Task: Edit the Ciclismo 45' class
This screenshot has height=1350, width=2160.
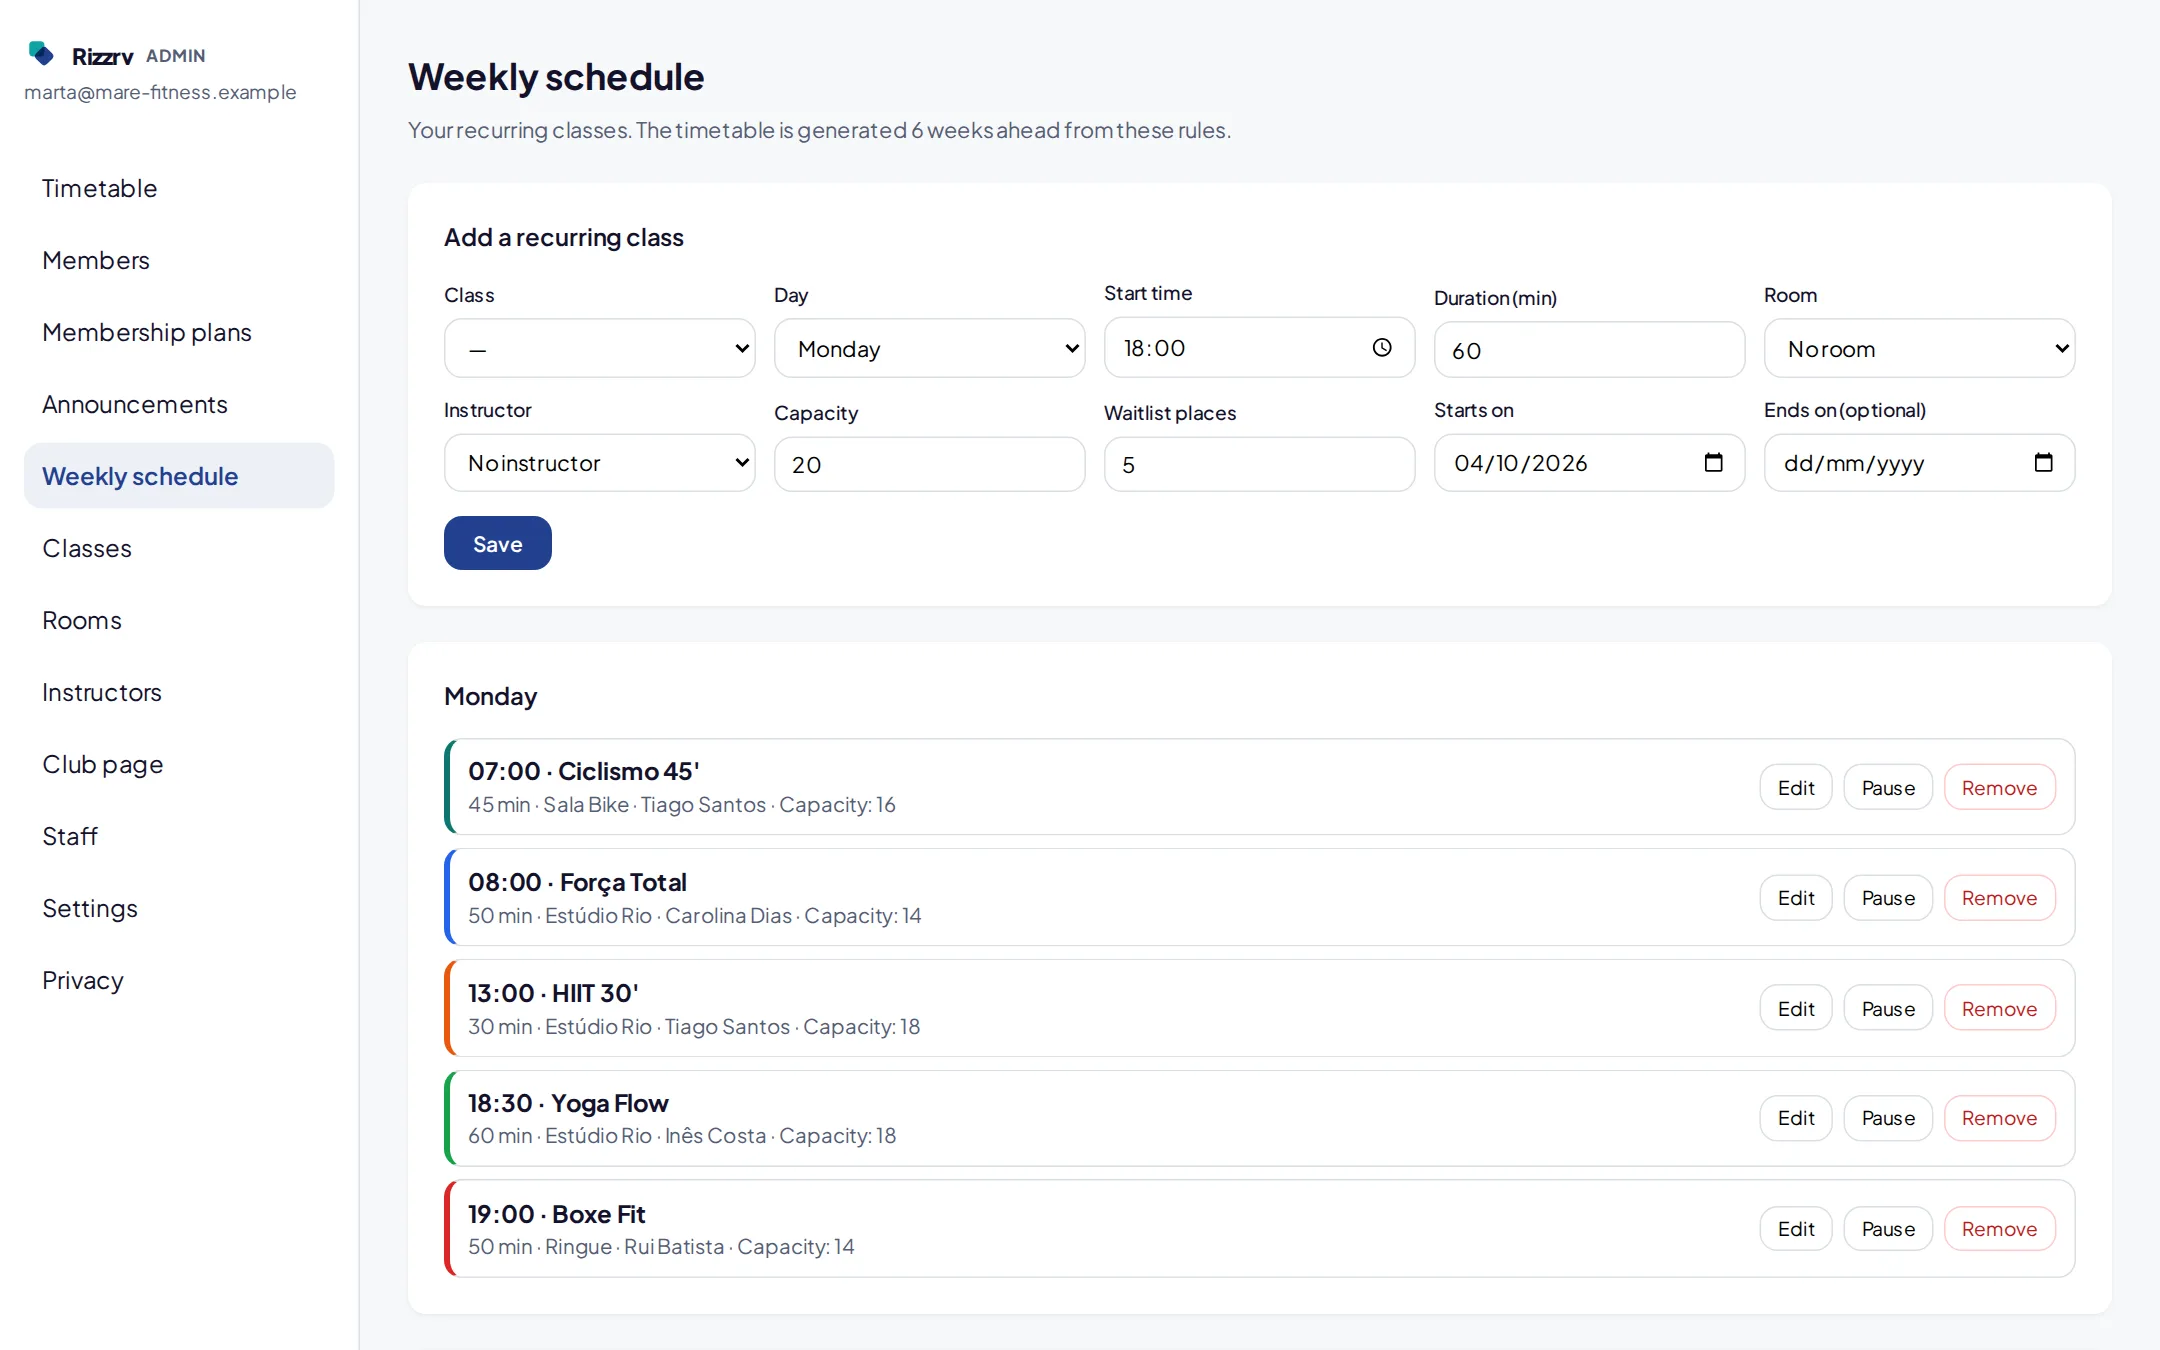Action: 1795,787
